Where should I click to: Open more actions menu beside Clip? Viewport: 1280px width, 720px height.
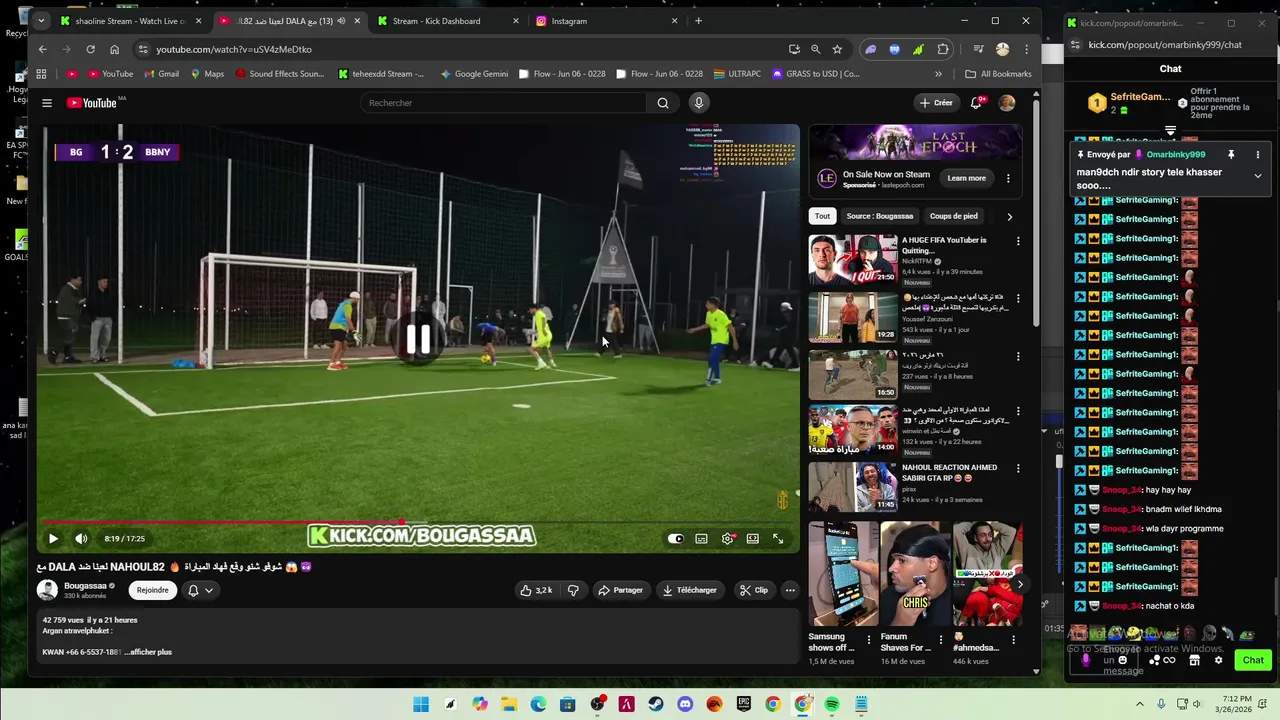tap(790, 590)
